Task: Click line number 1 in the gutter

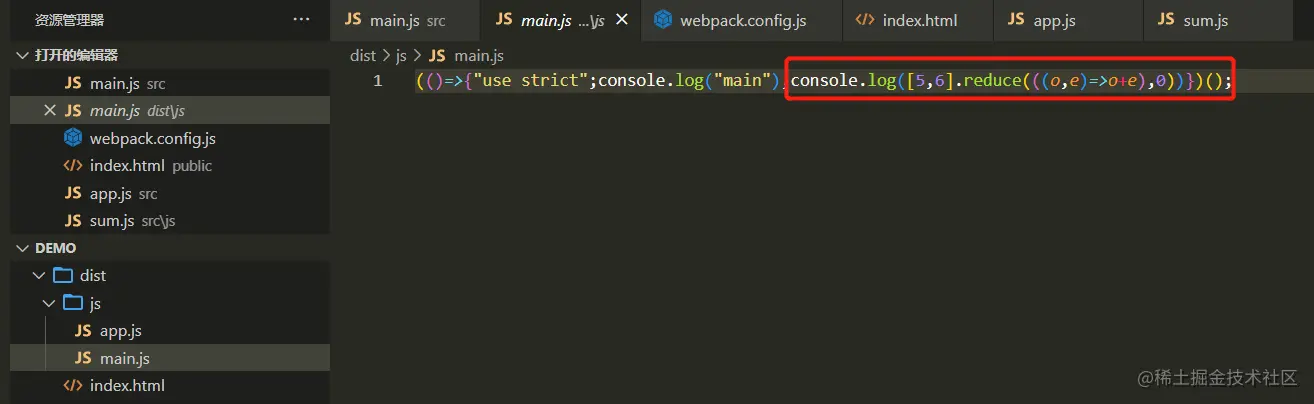Action: tap(377, 81)
